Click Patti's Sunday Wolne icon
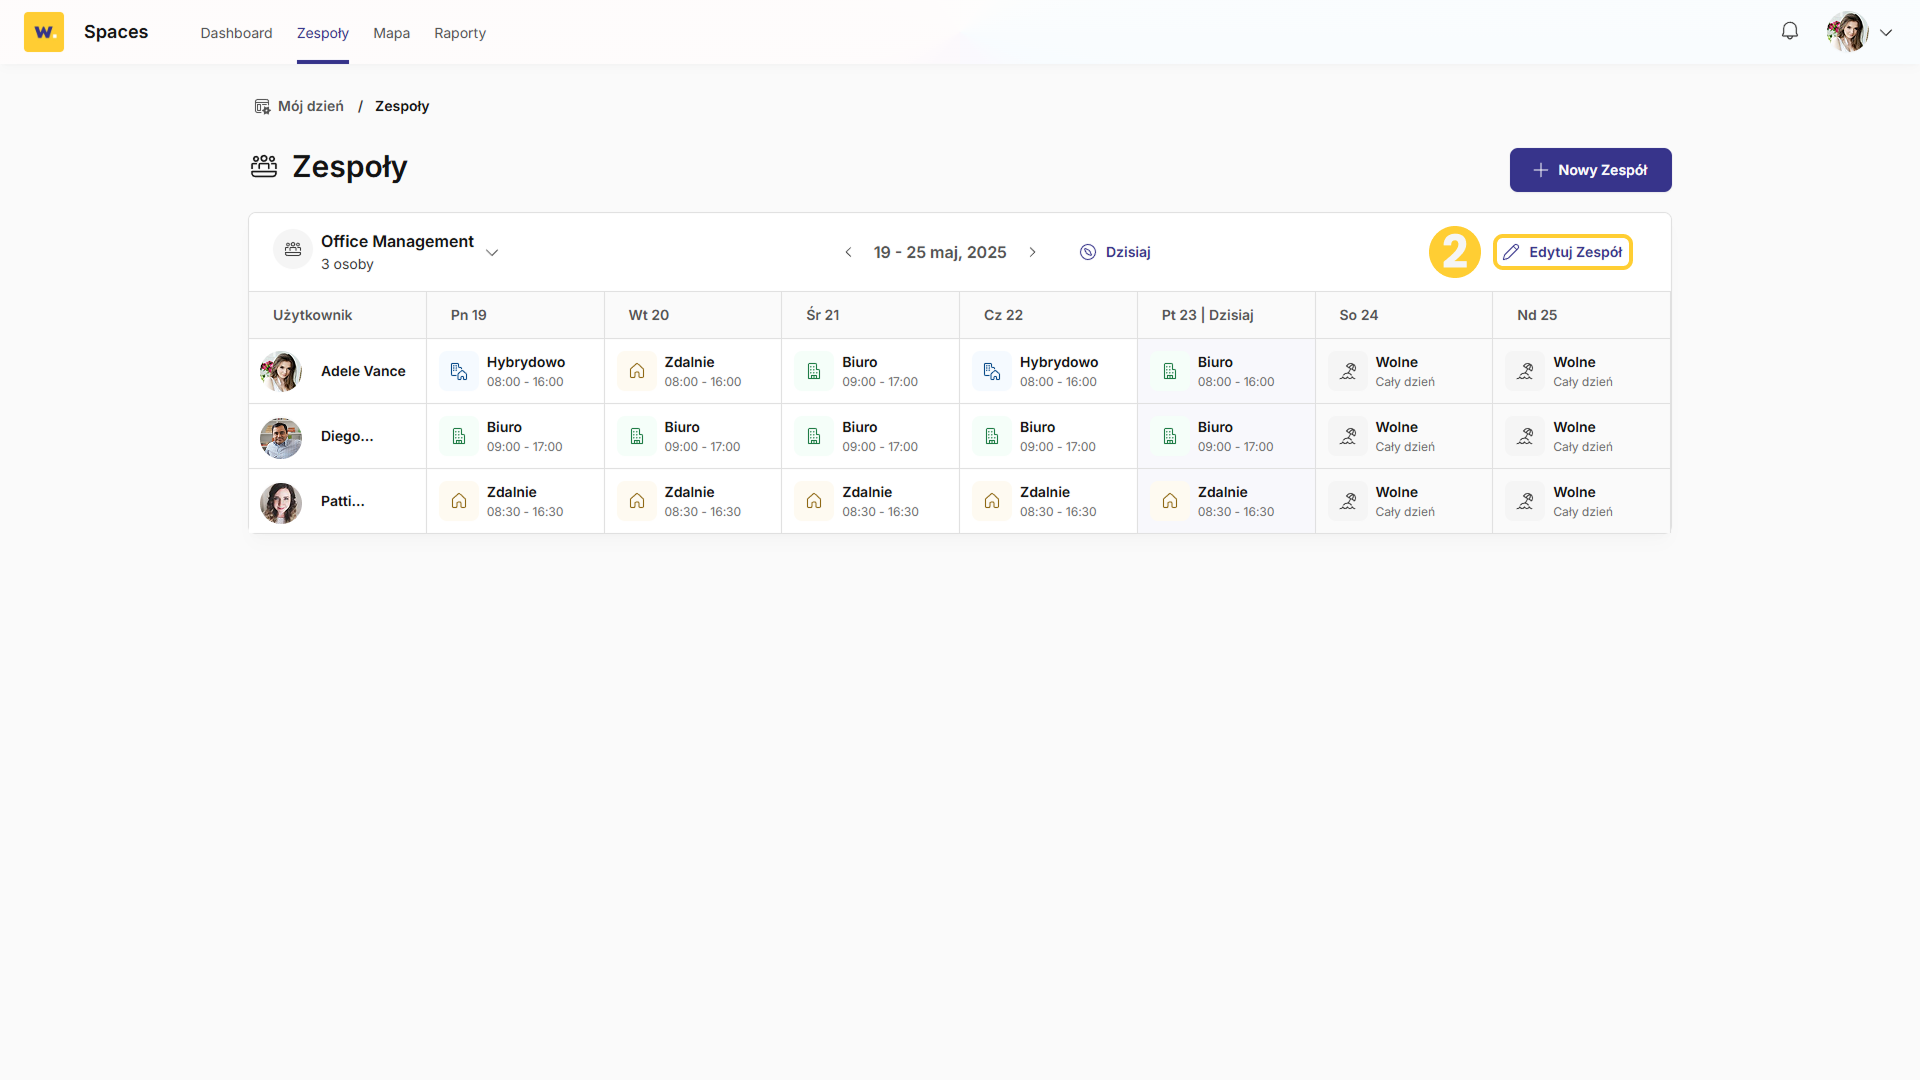This screenshot has width=1920, height=1080. click(1525, 501)
